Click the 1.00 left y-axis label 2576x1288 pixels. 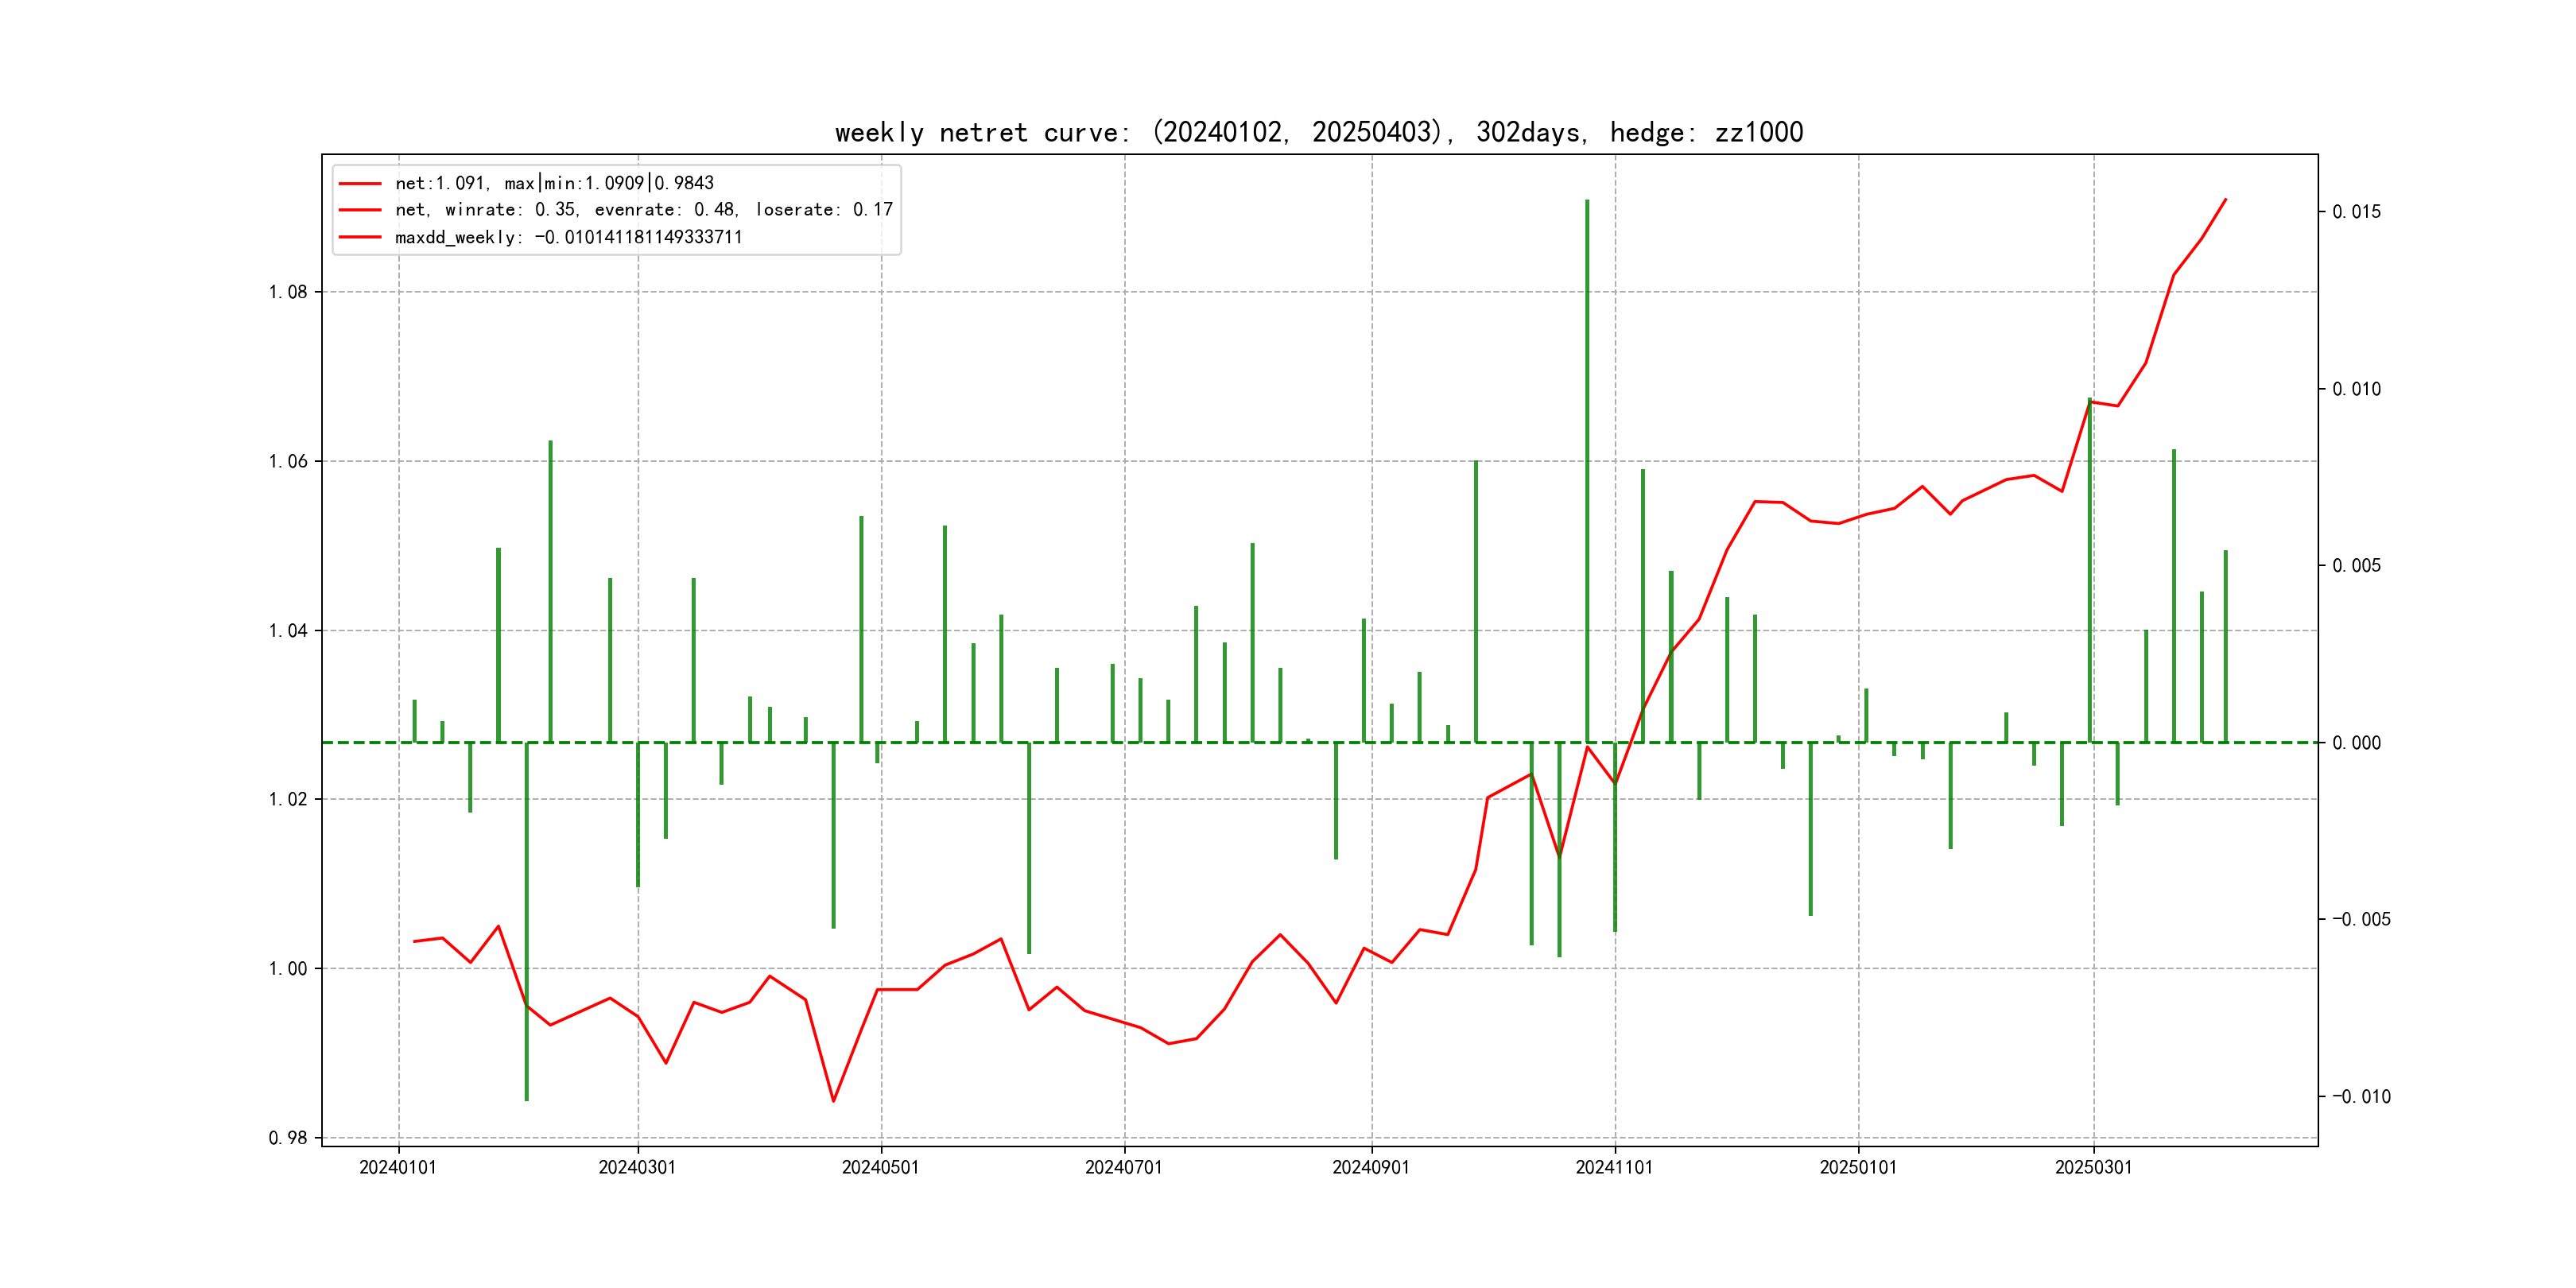tap(288, 968)
